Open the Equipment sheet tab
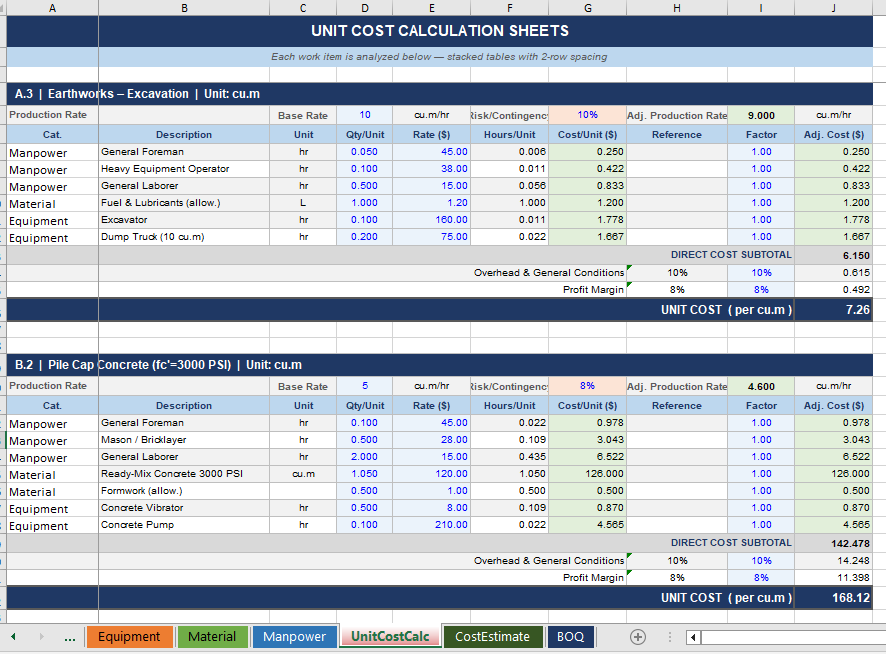The width and height of the screenshot is (886, 654). tap(129, 637)
